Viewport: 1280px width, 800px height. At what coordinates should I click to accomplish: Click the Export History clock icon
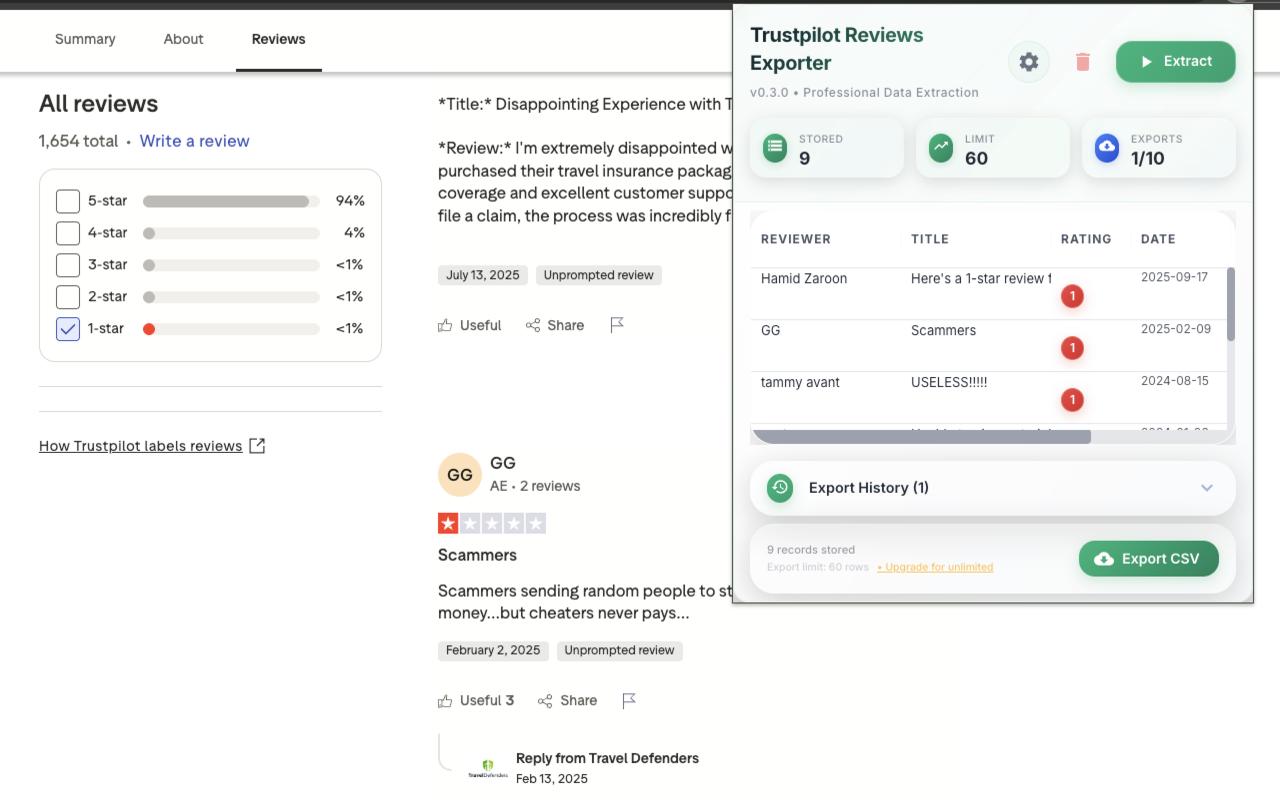pos(780,488)
